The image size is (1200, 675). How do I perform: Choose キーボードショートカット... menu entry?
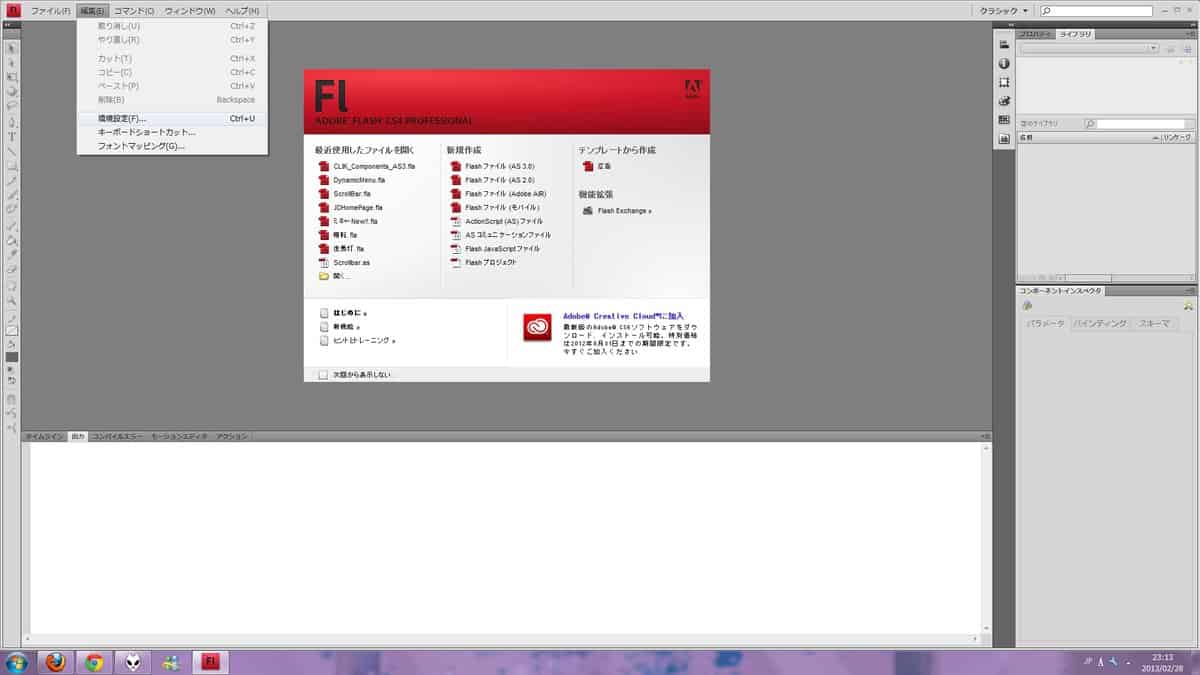[x=172, y=132]
